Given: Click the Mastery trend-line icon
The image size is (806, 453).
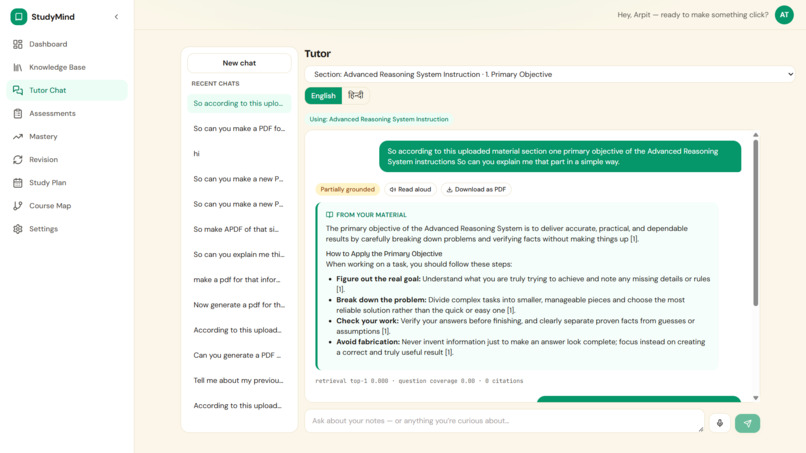Looking at the screenshot, I should coord(18,136).
